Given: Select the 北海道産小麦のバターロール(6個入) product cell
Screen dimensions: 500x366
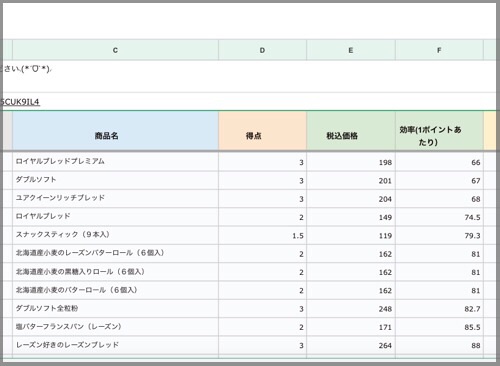Looking at the screenshot, I should 115,290.
